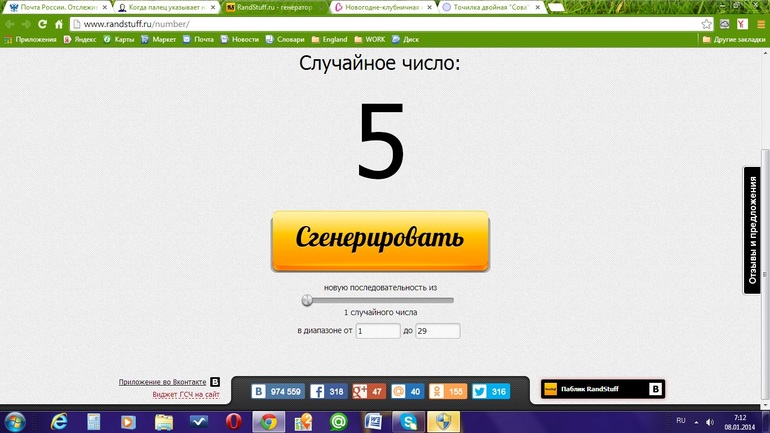
Task: Click the sequence count slider handle
Action: click(307, 300)
